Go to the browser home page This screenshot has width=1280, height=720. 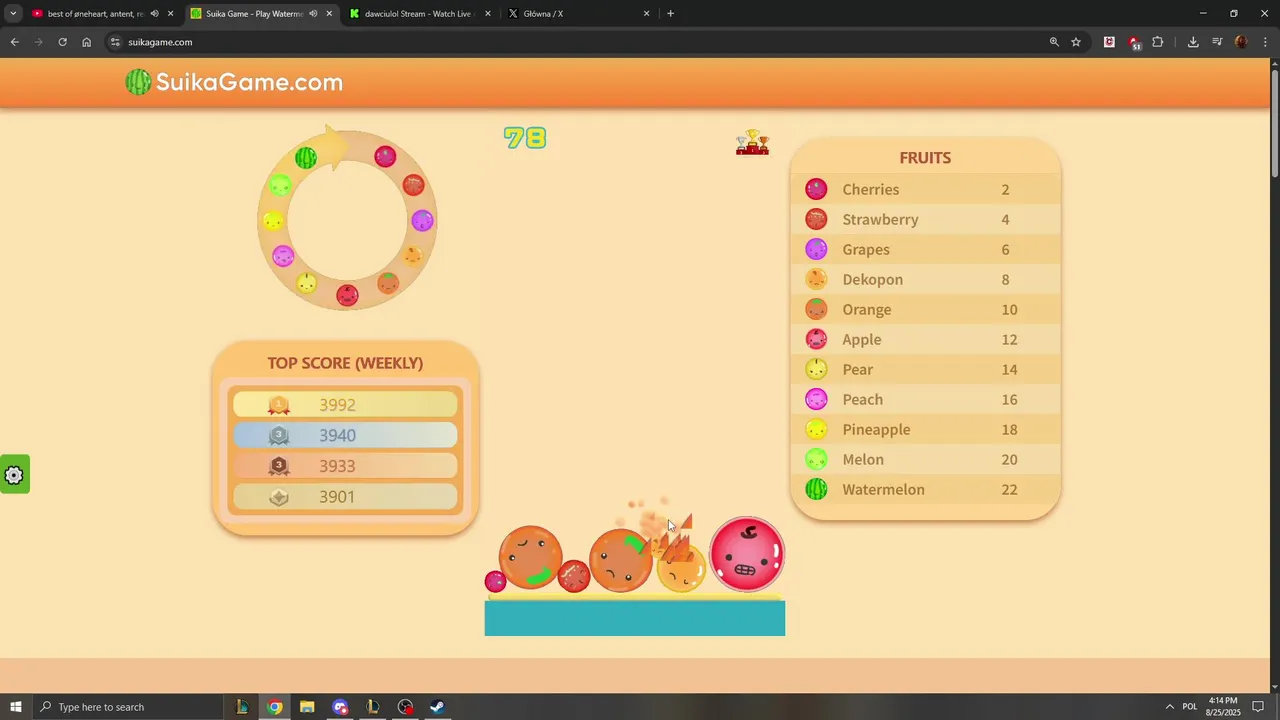[x=86, y=42]
